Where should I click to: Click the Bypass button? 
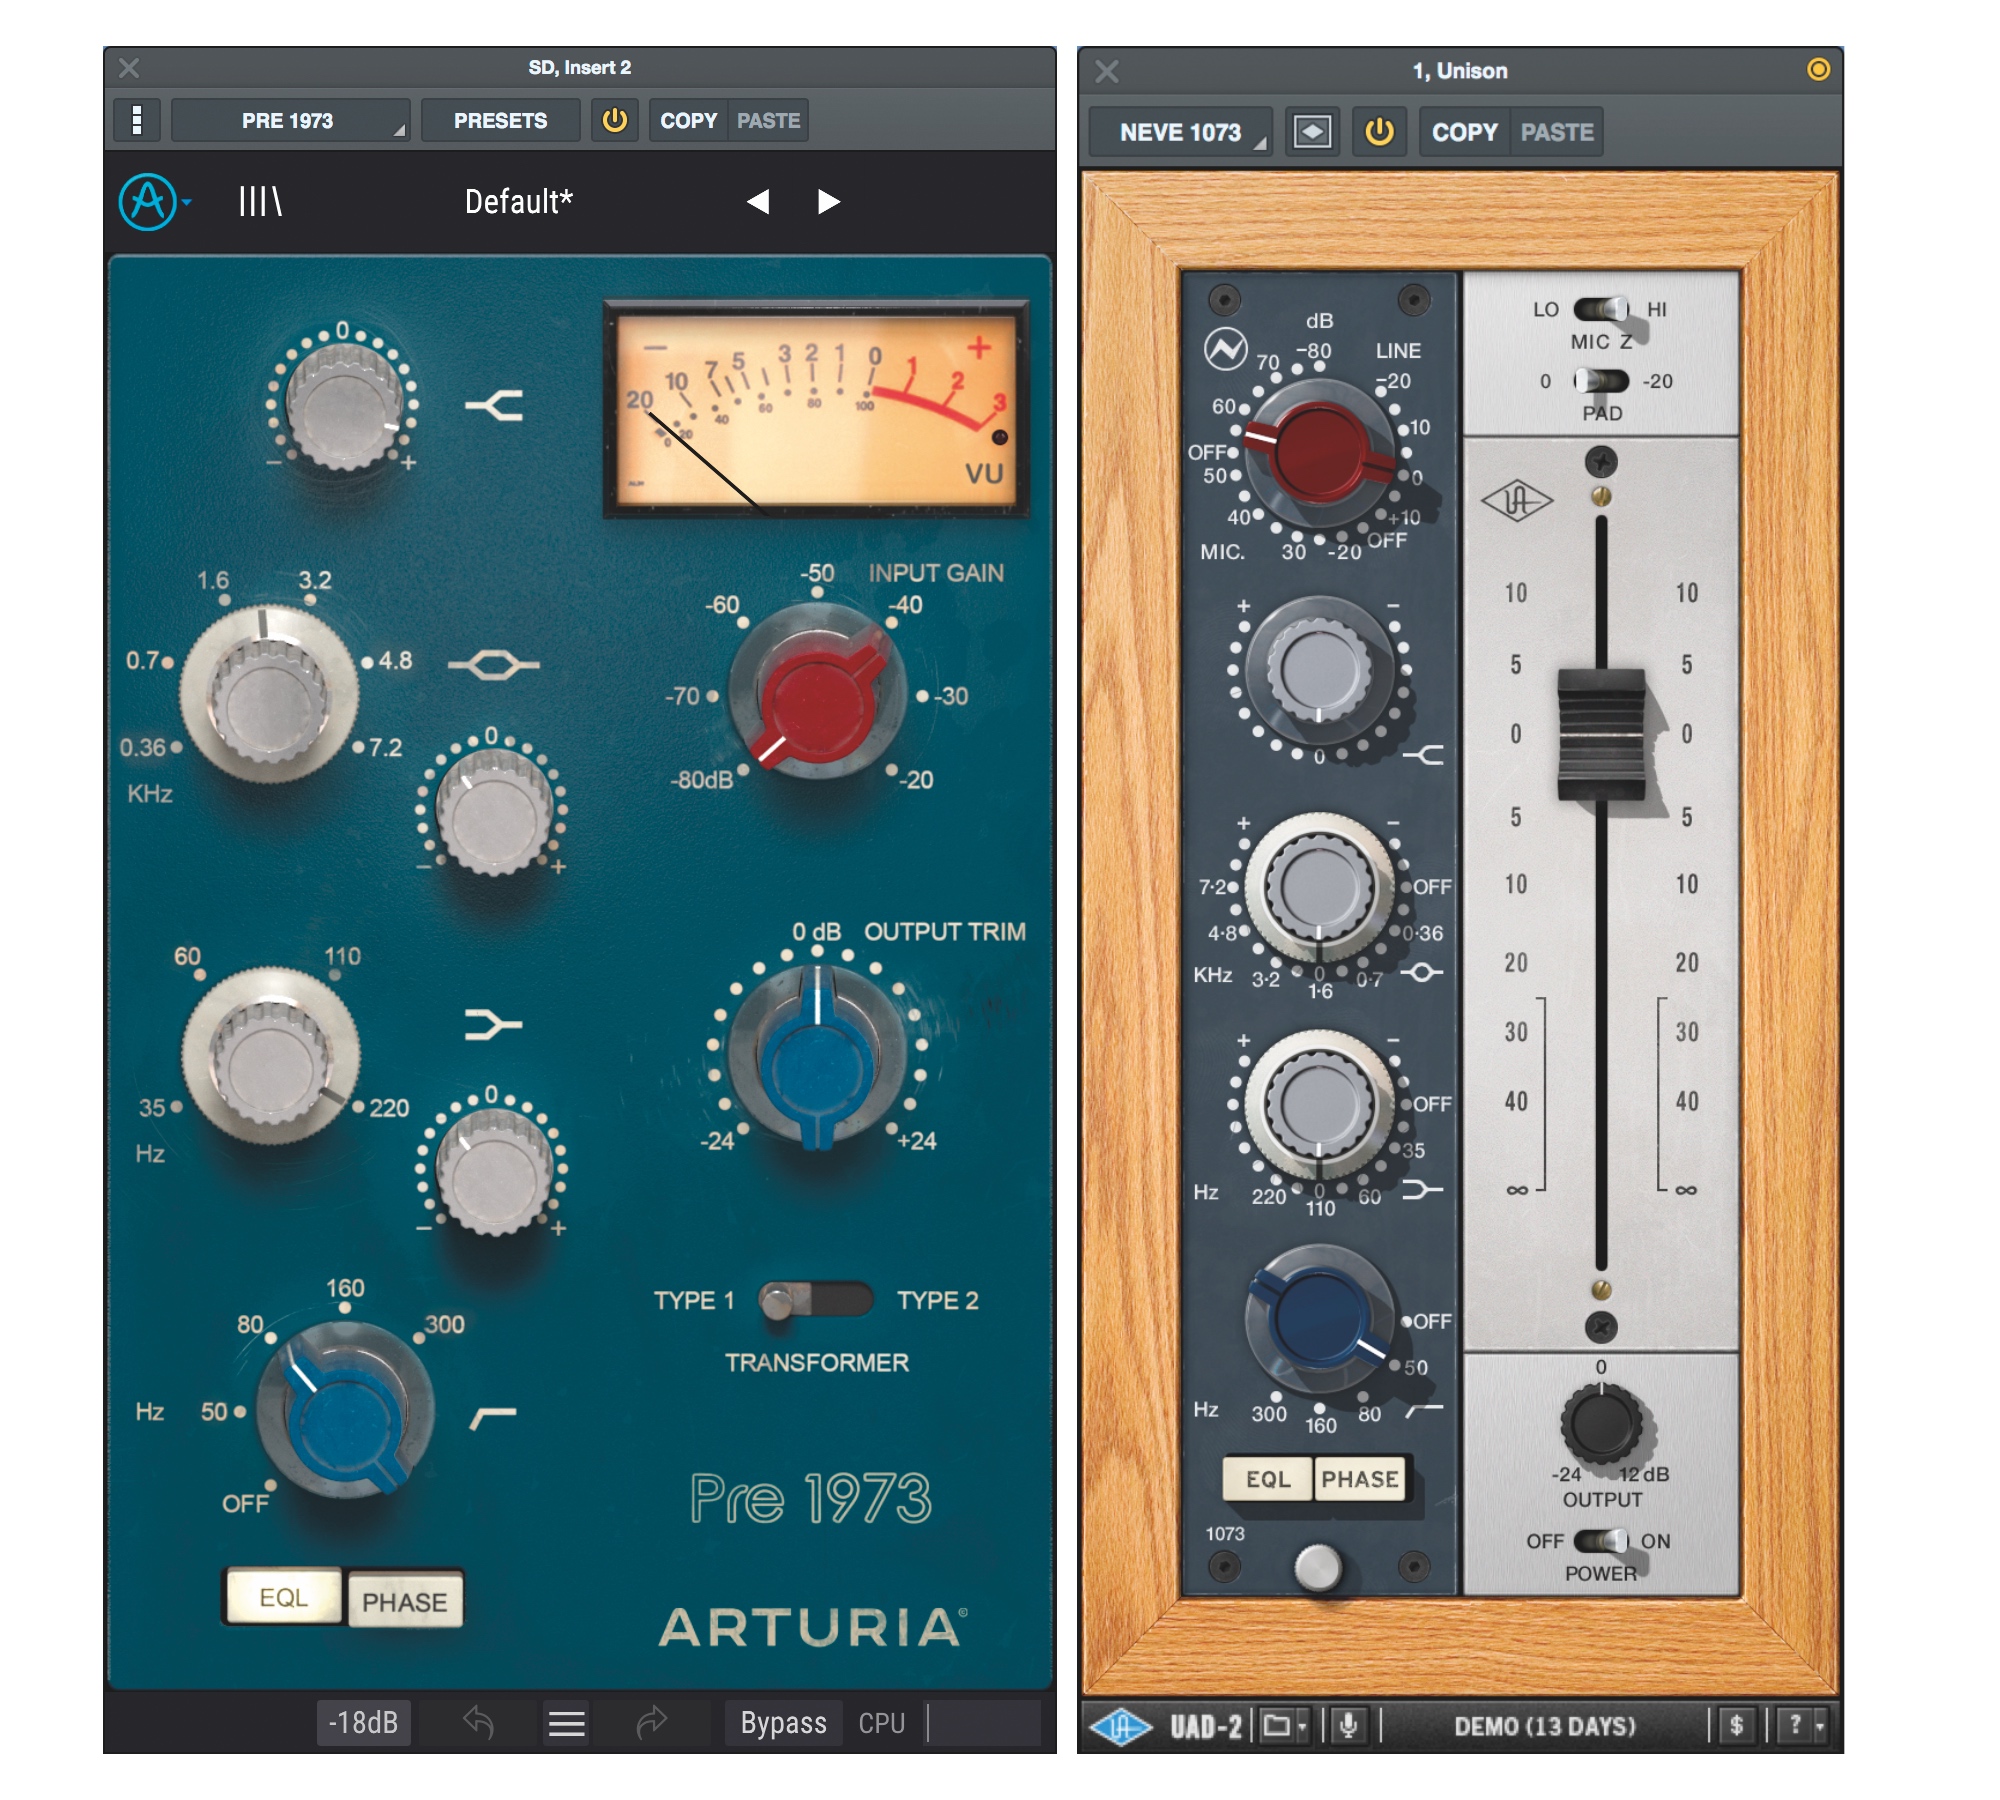[783, 1722]
